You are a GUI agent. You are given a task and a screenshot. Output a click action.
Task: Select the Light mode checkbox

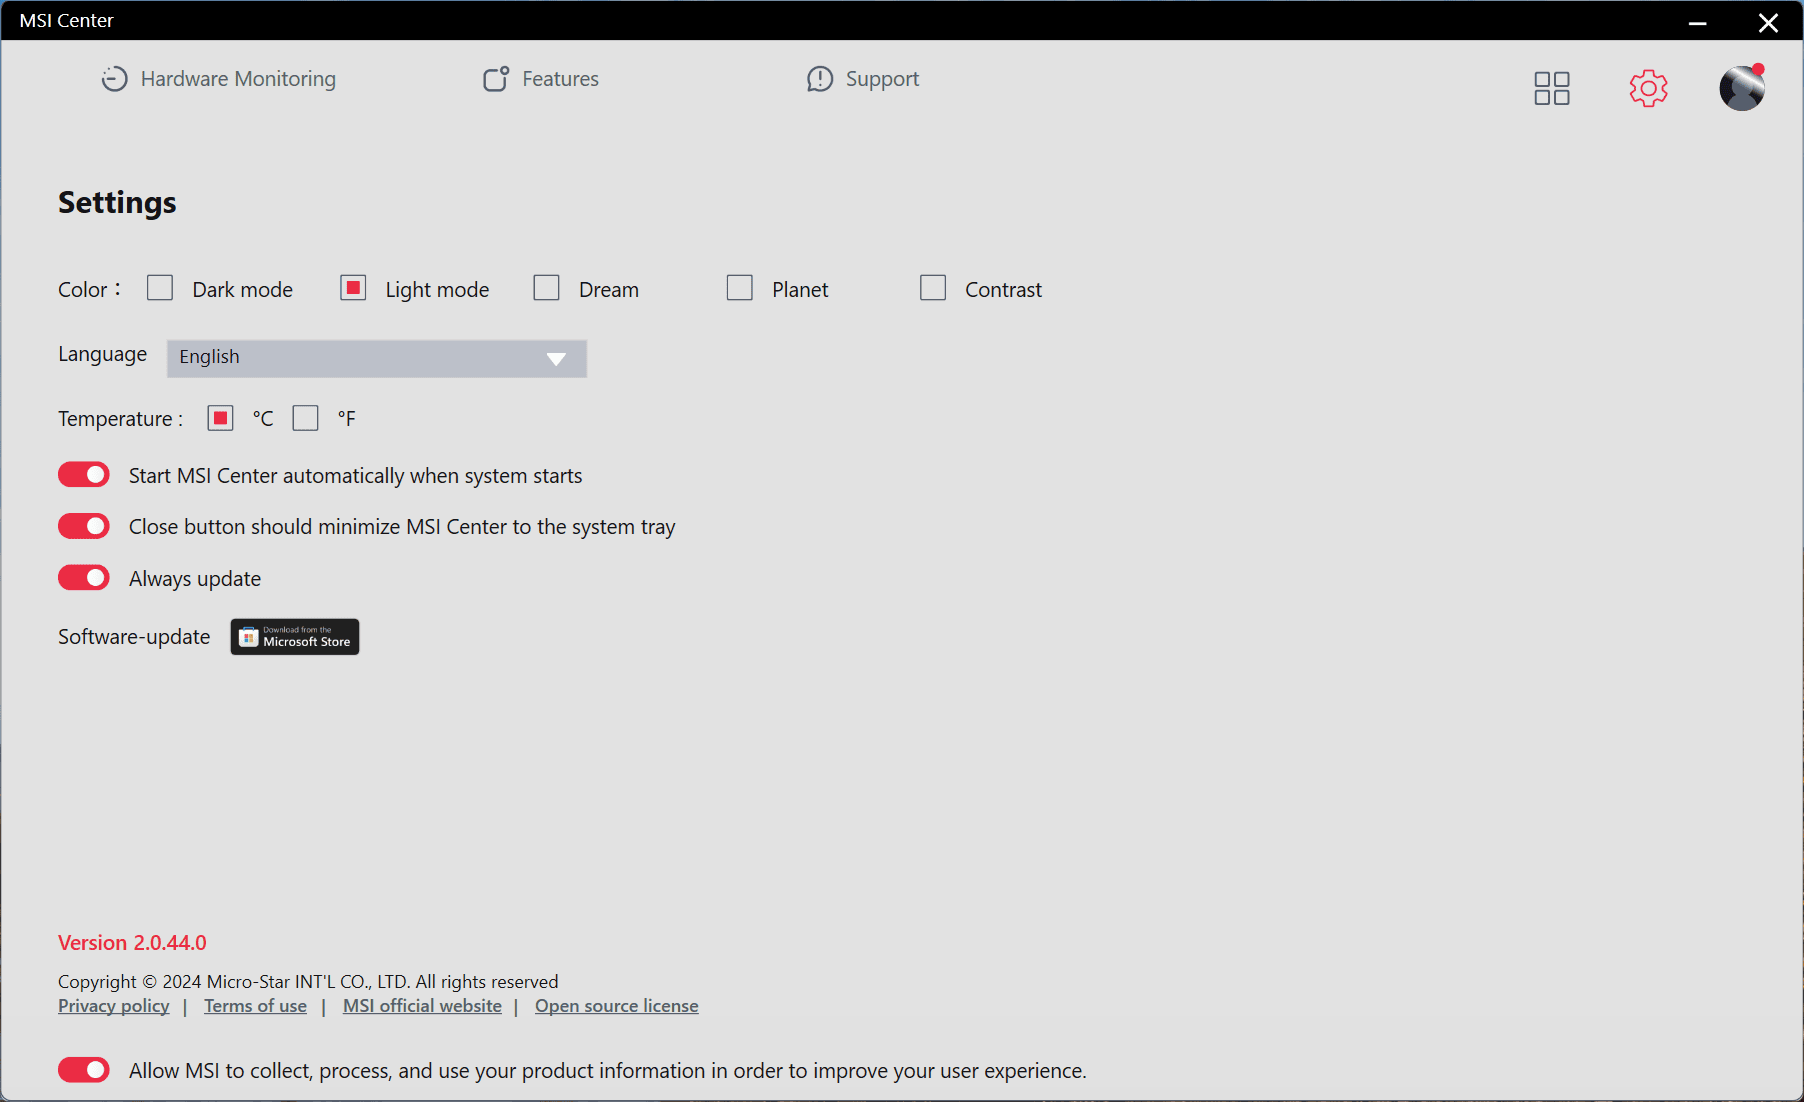click(353, 288)
